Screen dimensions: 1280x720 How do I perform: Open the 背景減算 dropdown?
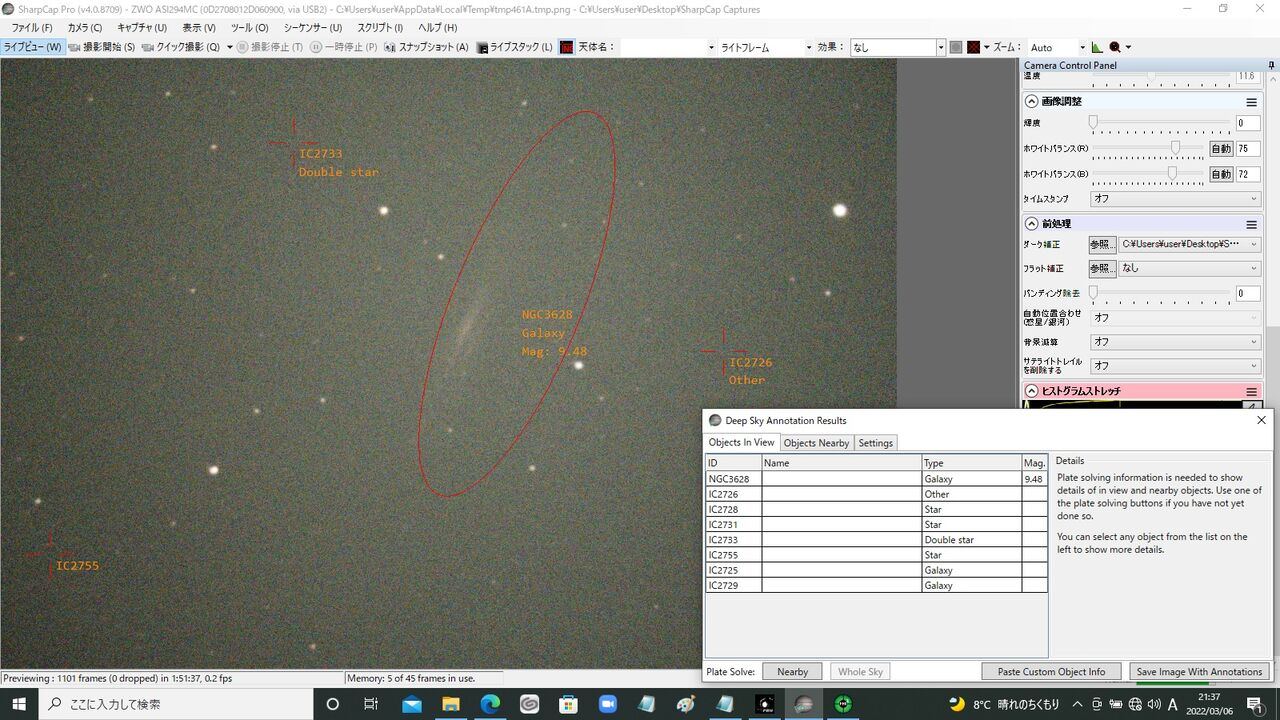point(1175,342)
